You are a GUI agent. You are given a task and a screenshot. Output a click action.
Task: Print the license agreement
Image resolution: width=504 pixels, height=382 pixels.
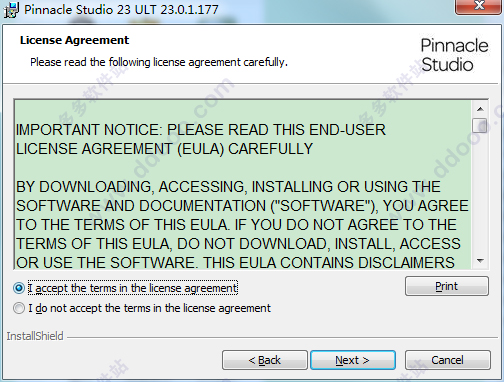pyautogui.click(x=447, y=286)
